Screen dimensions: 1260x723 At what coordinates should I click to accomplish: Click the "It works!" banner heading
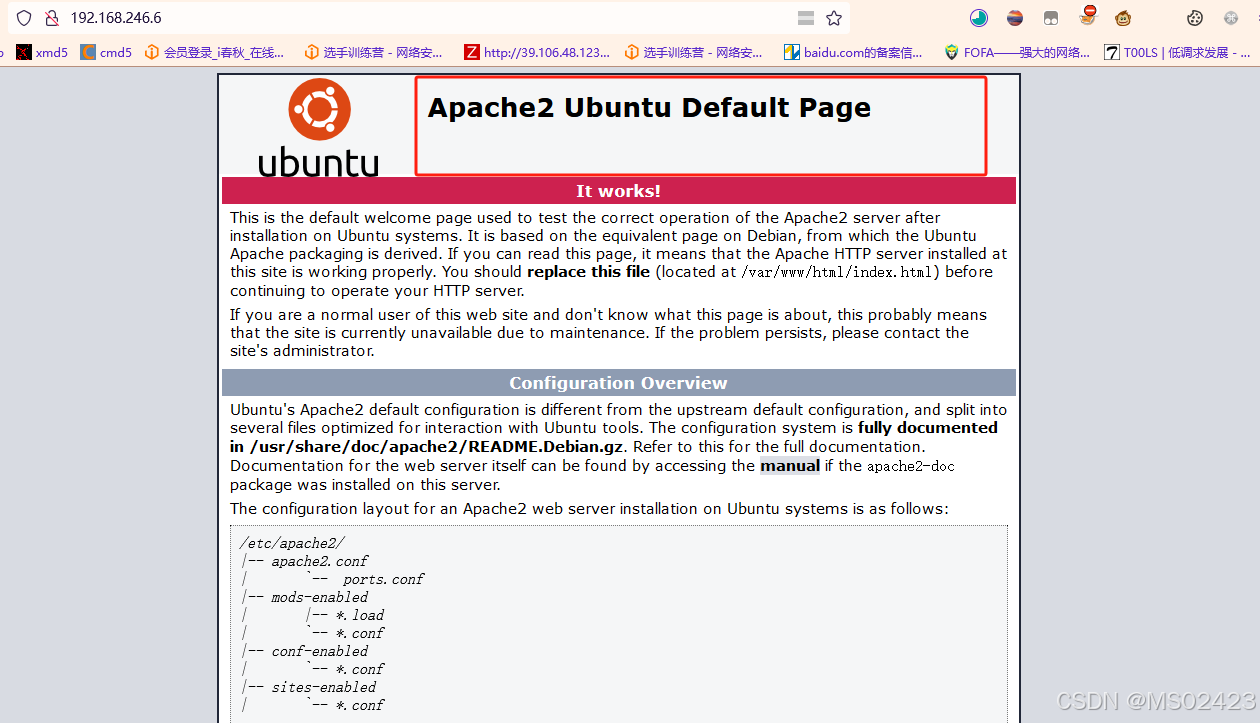pos(618,191)
